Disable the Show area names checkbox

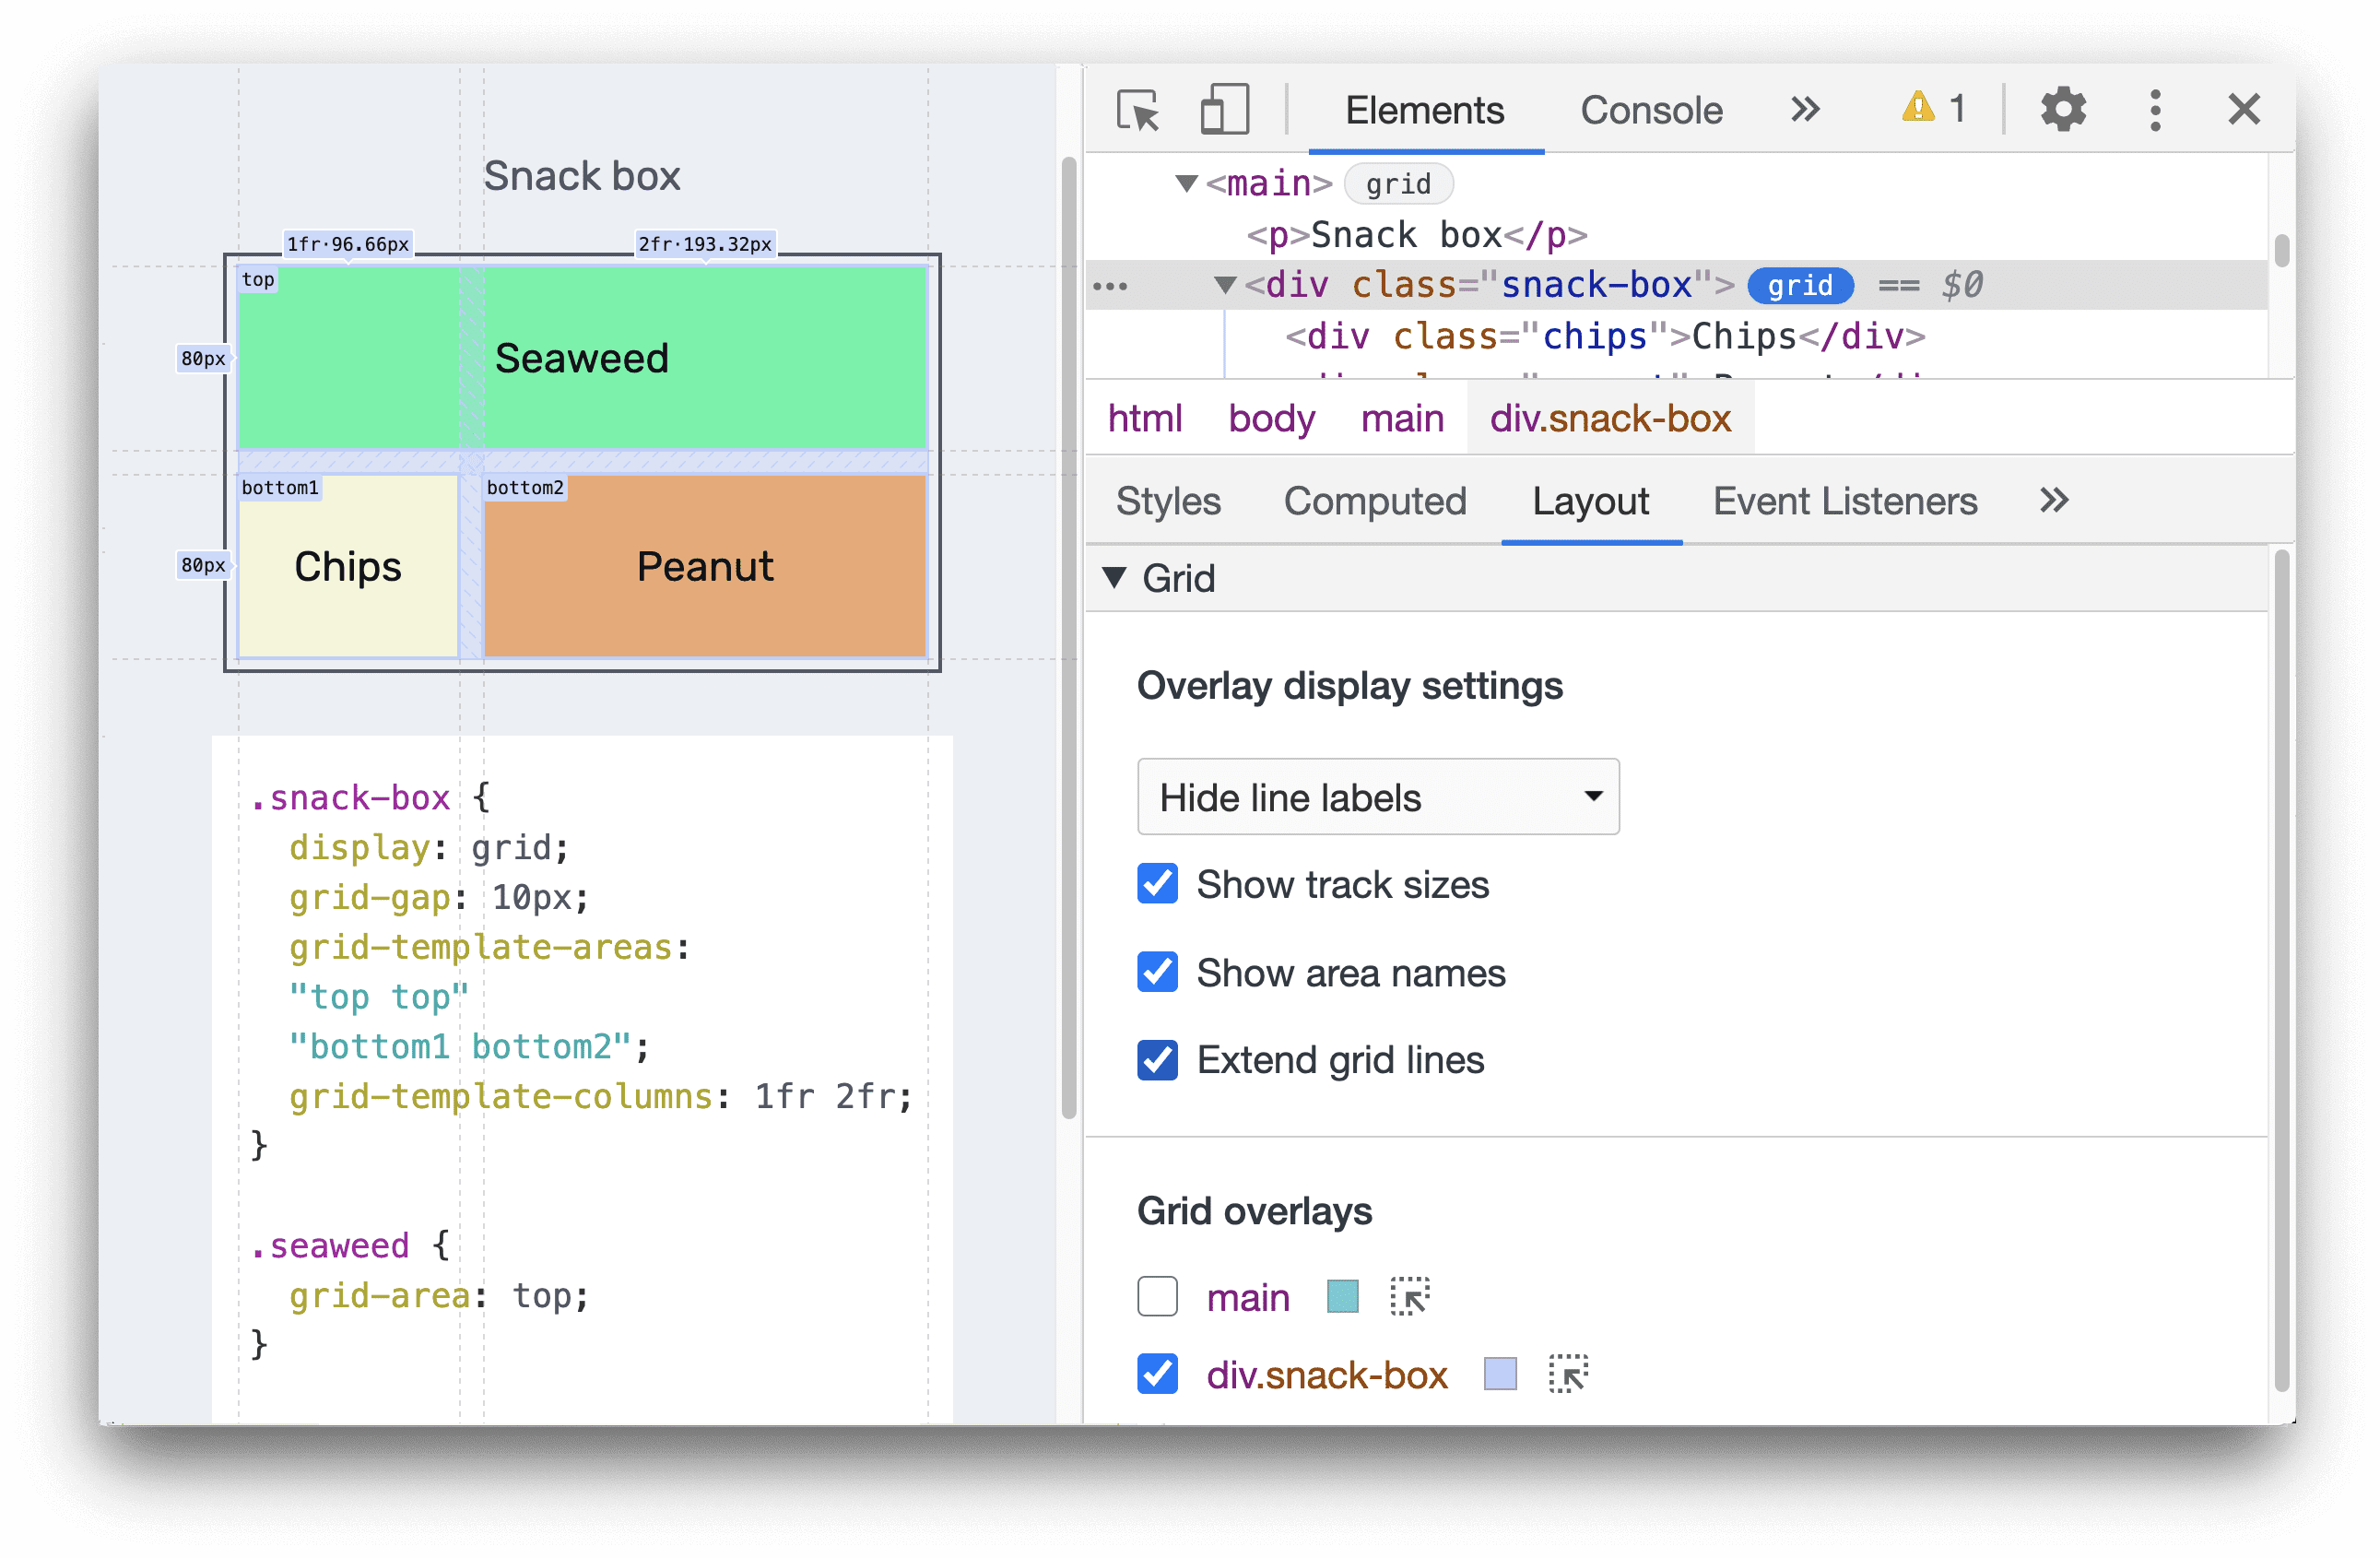[1156, 970]
